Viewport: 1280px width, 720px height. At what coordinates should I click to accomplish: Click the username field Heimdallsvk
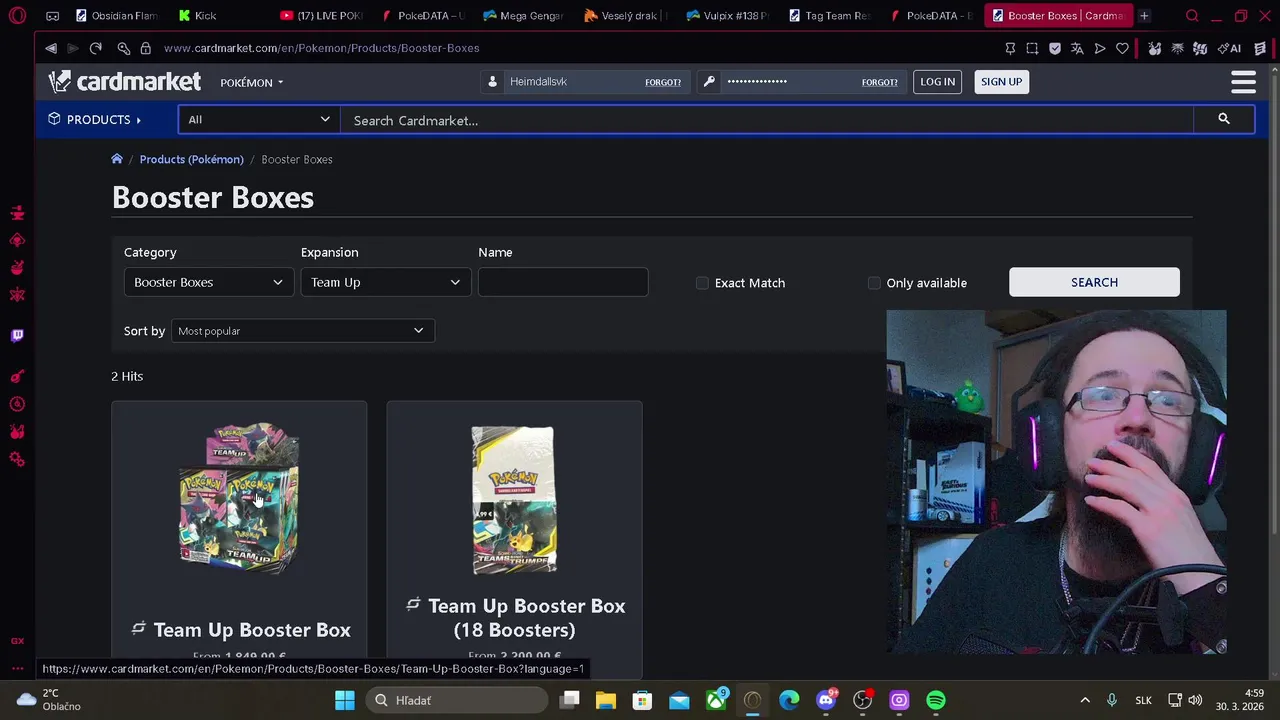click(x=573, y=82)
